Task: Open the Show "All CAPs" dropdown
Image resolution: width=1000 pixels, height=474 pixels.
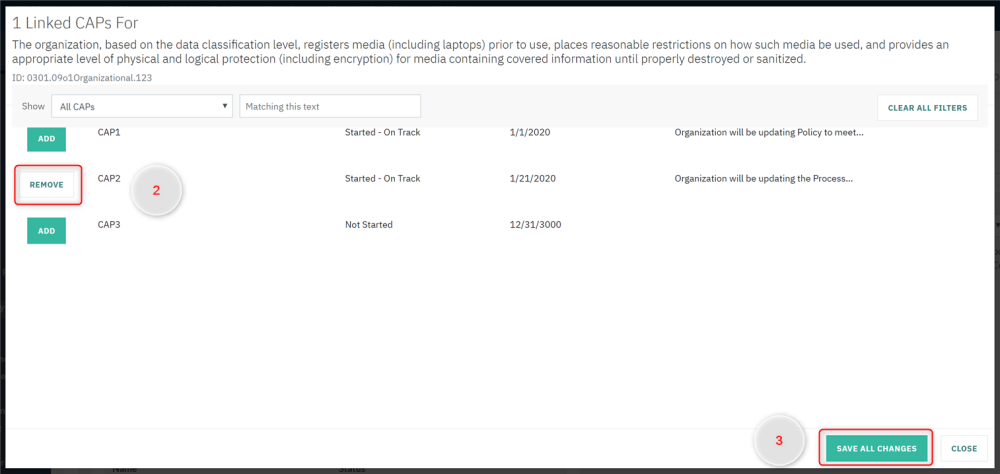Action: click(141, 106)
